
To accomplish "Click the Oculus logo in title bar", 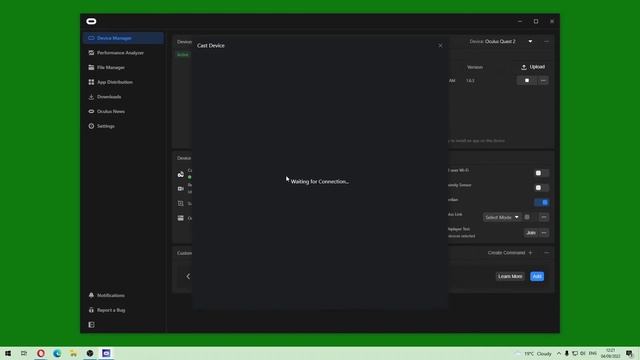I will click(x=91, y=21).
